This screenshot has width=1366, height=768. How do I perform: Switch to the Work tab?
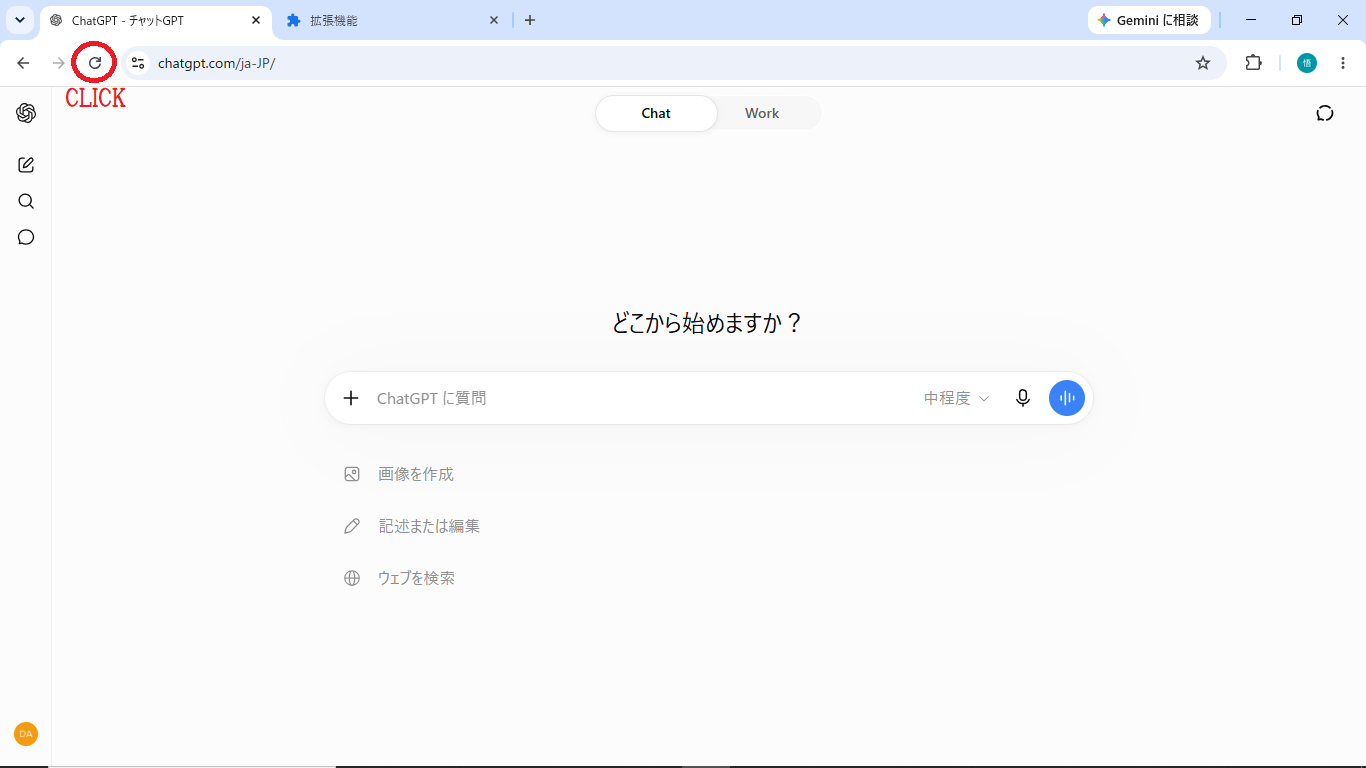[762, 113]
